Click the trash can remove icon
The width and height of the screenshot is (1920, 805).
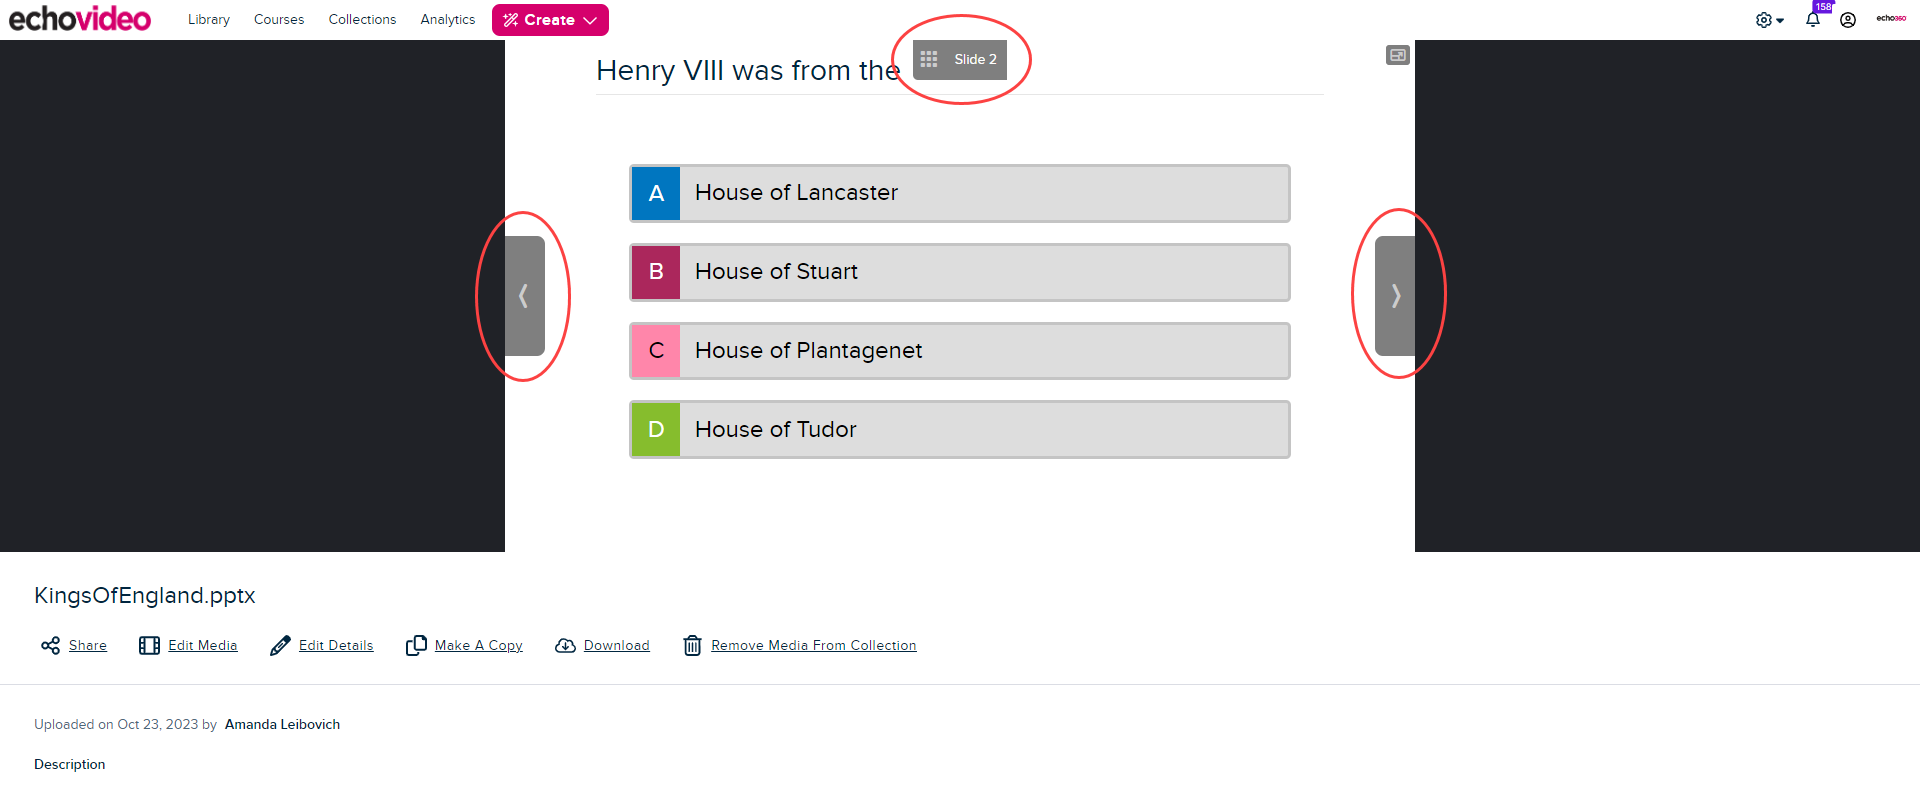coord(692,646)
